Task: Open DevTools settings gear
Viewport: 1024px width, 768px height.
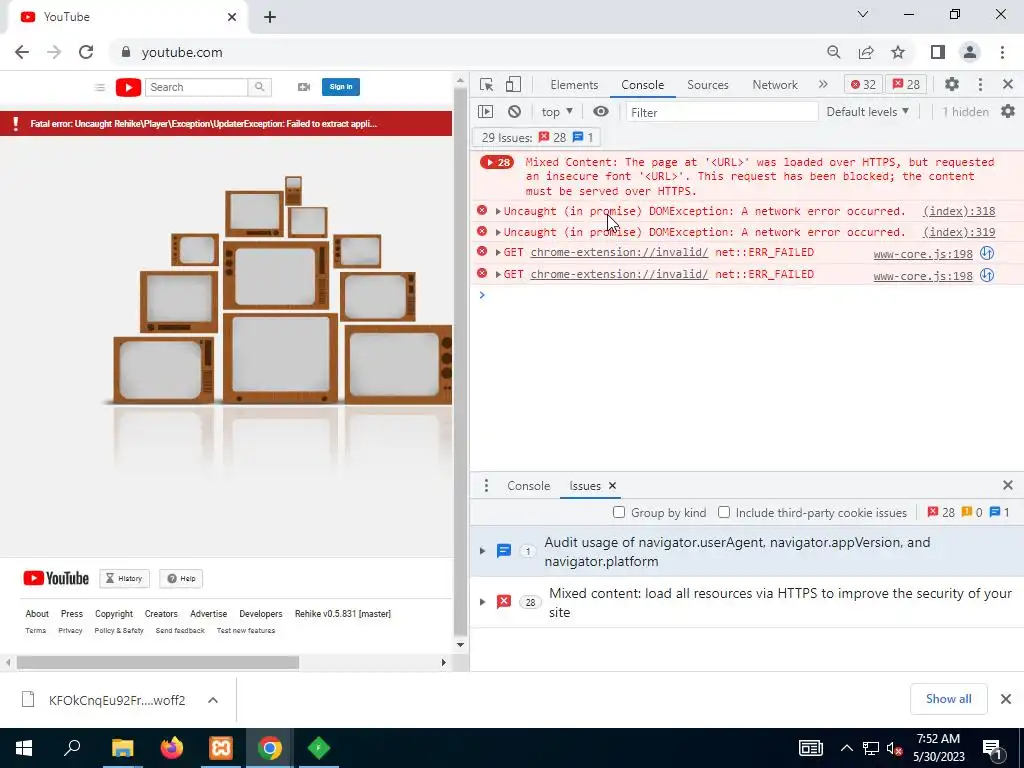Action: [x=952, y=84]
